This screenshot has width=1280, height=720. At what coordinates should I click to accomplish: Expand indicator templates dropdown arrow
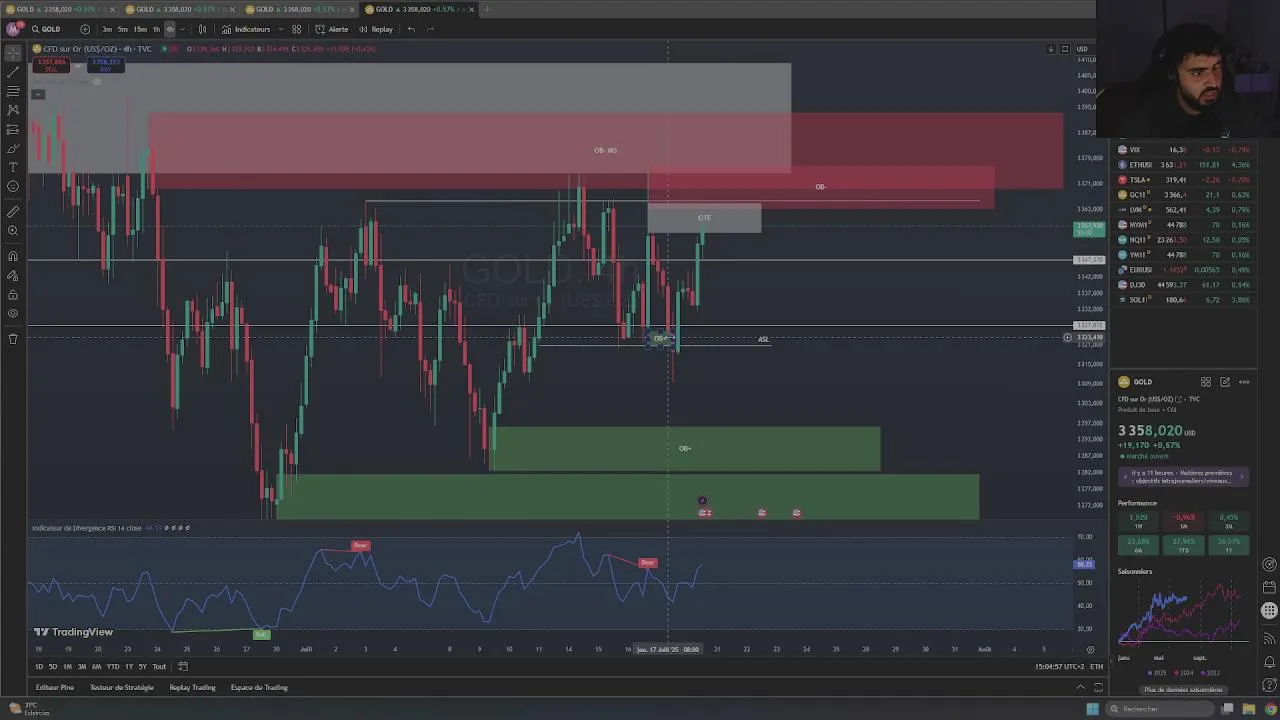pos(279,29)
